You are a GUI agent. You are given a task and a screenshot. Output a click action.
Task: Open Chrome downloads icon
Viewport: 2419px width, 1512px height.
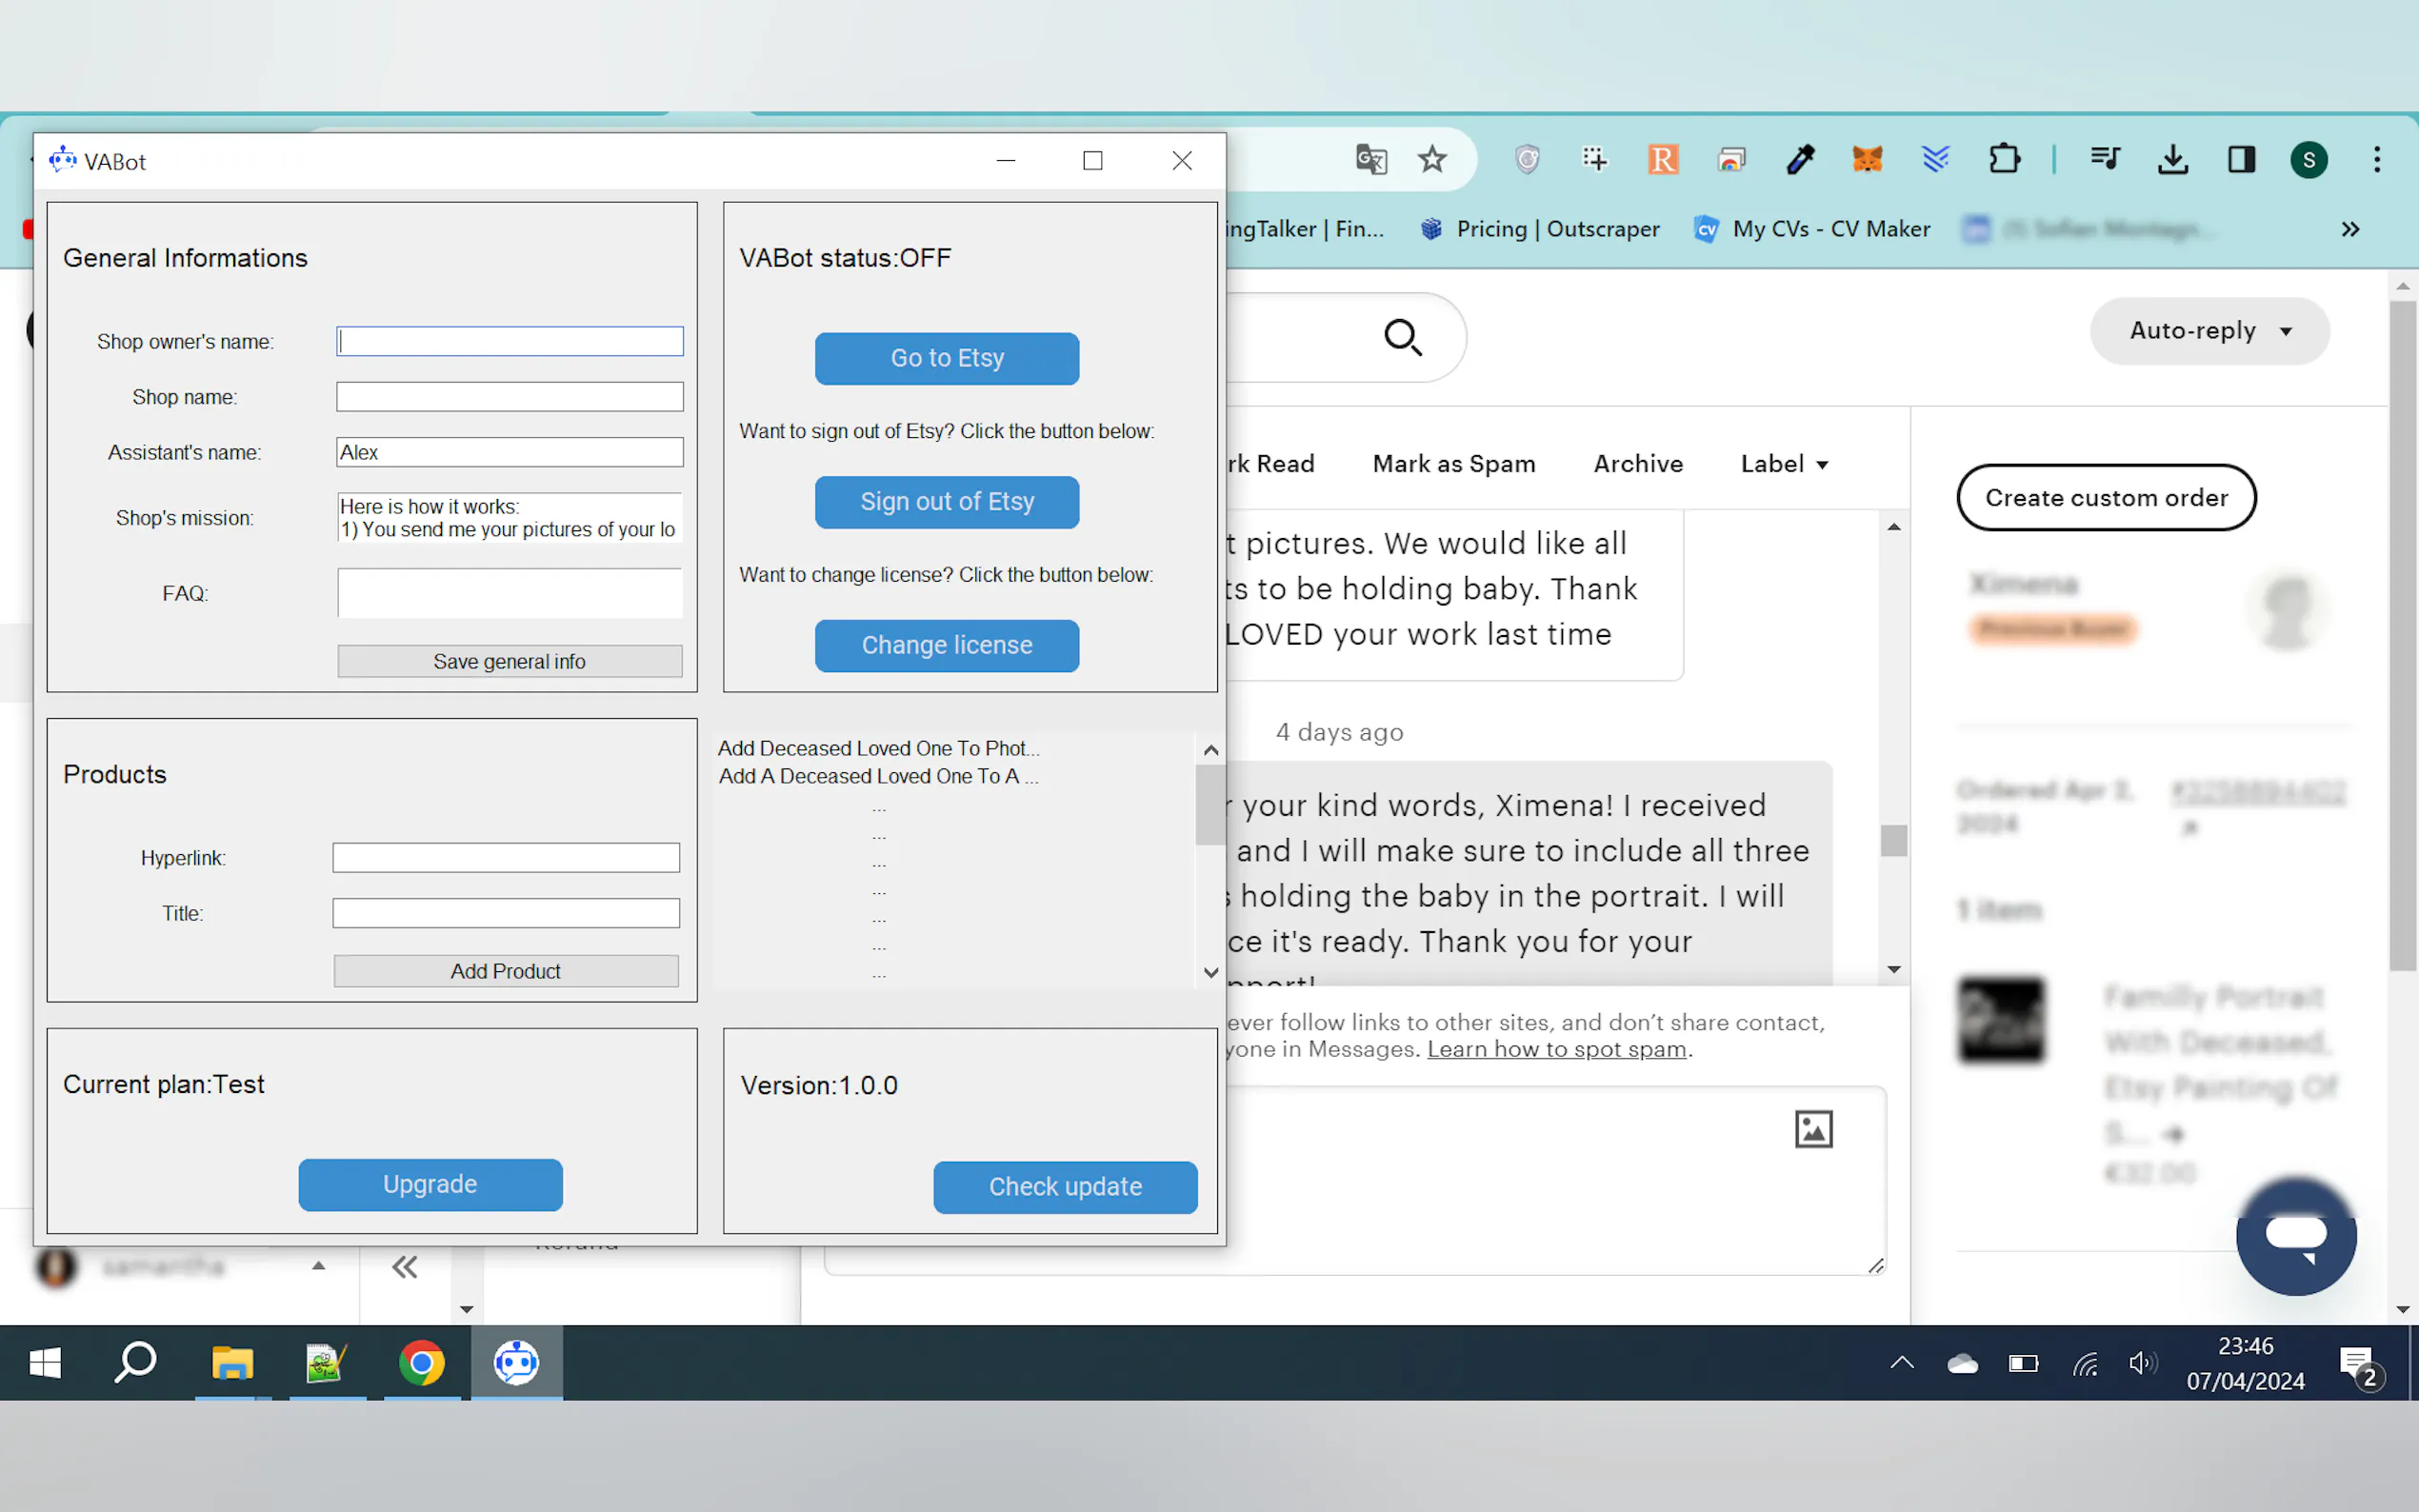point(2172,160)
